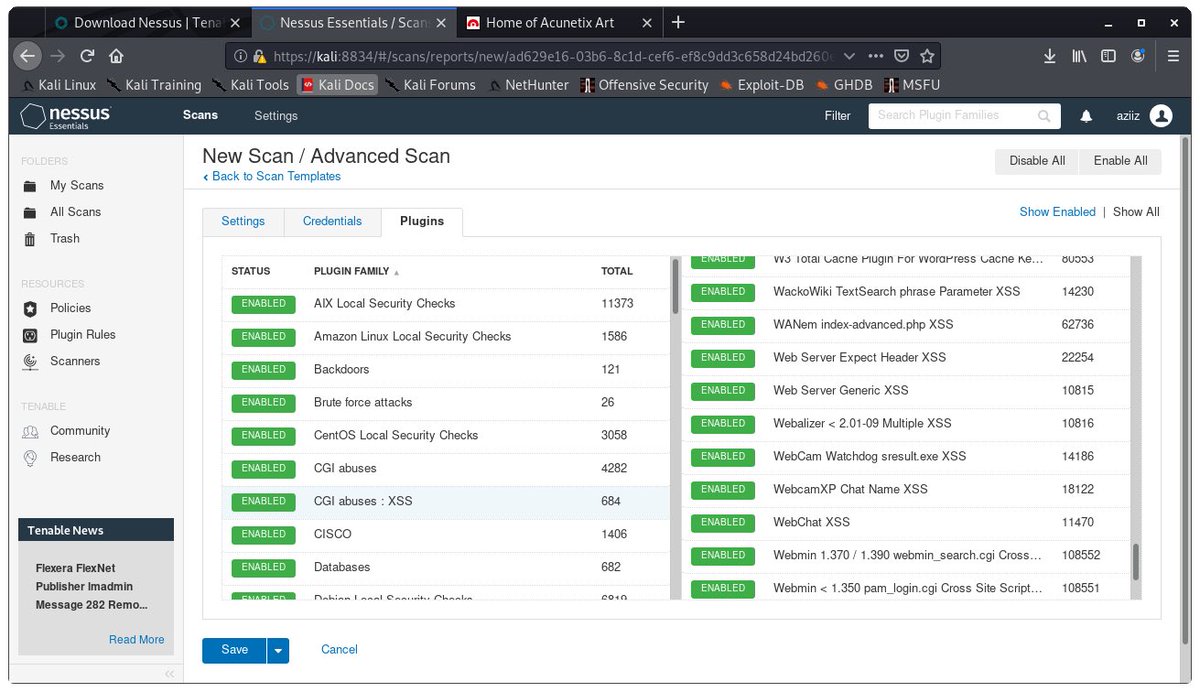Read More of Tenable News
The height and width of the screenshot is (692, 1200).
tap(136, 640)
